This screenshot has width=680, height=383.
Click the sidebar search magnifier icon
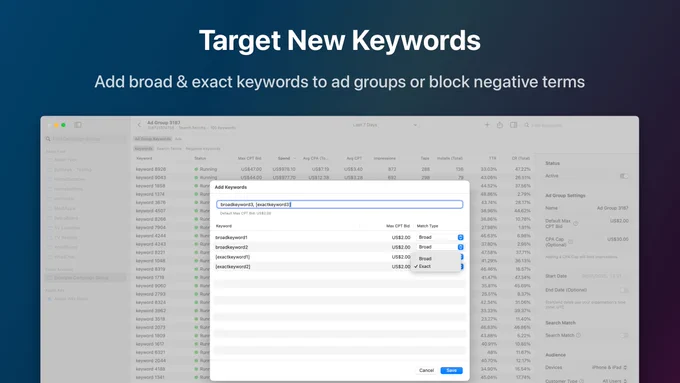48,139
